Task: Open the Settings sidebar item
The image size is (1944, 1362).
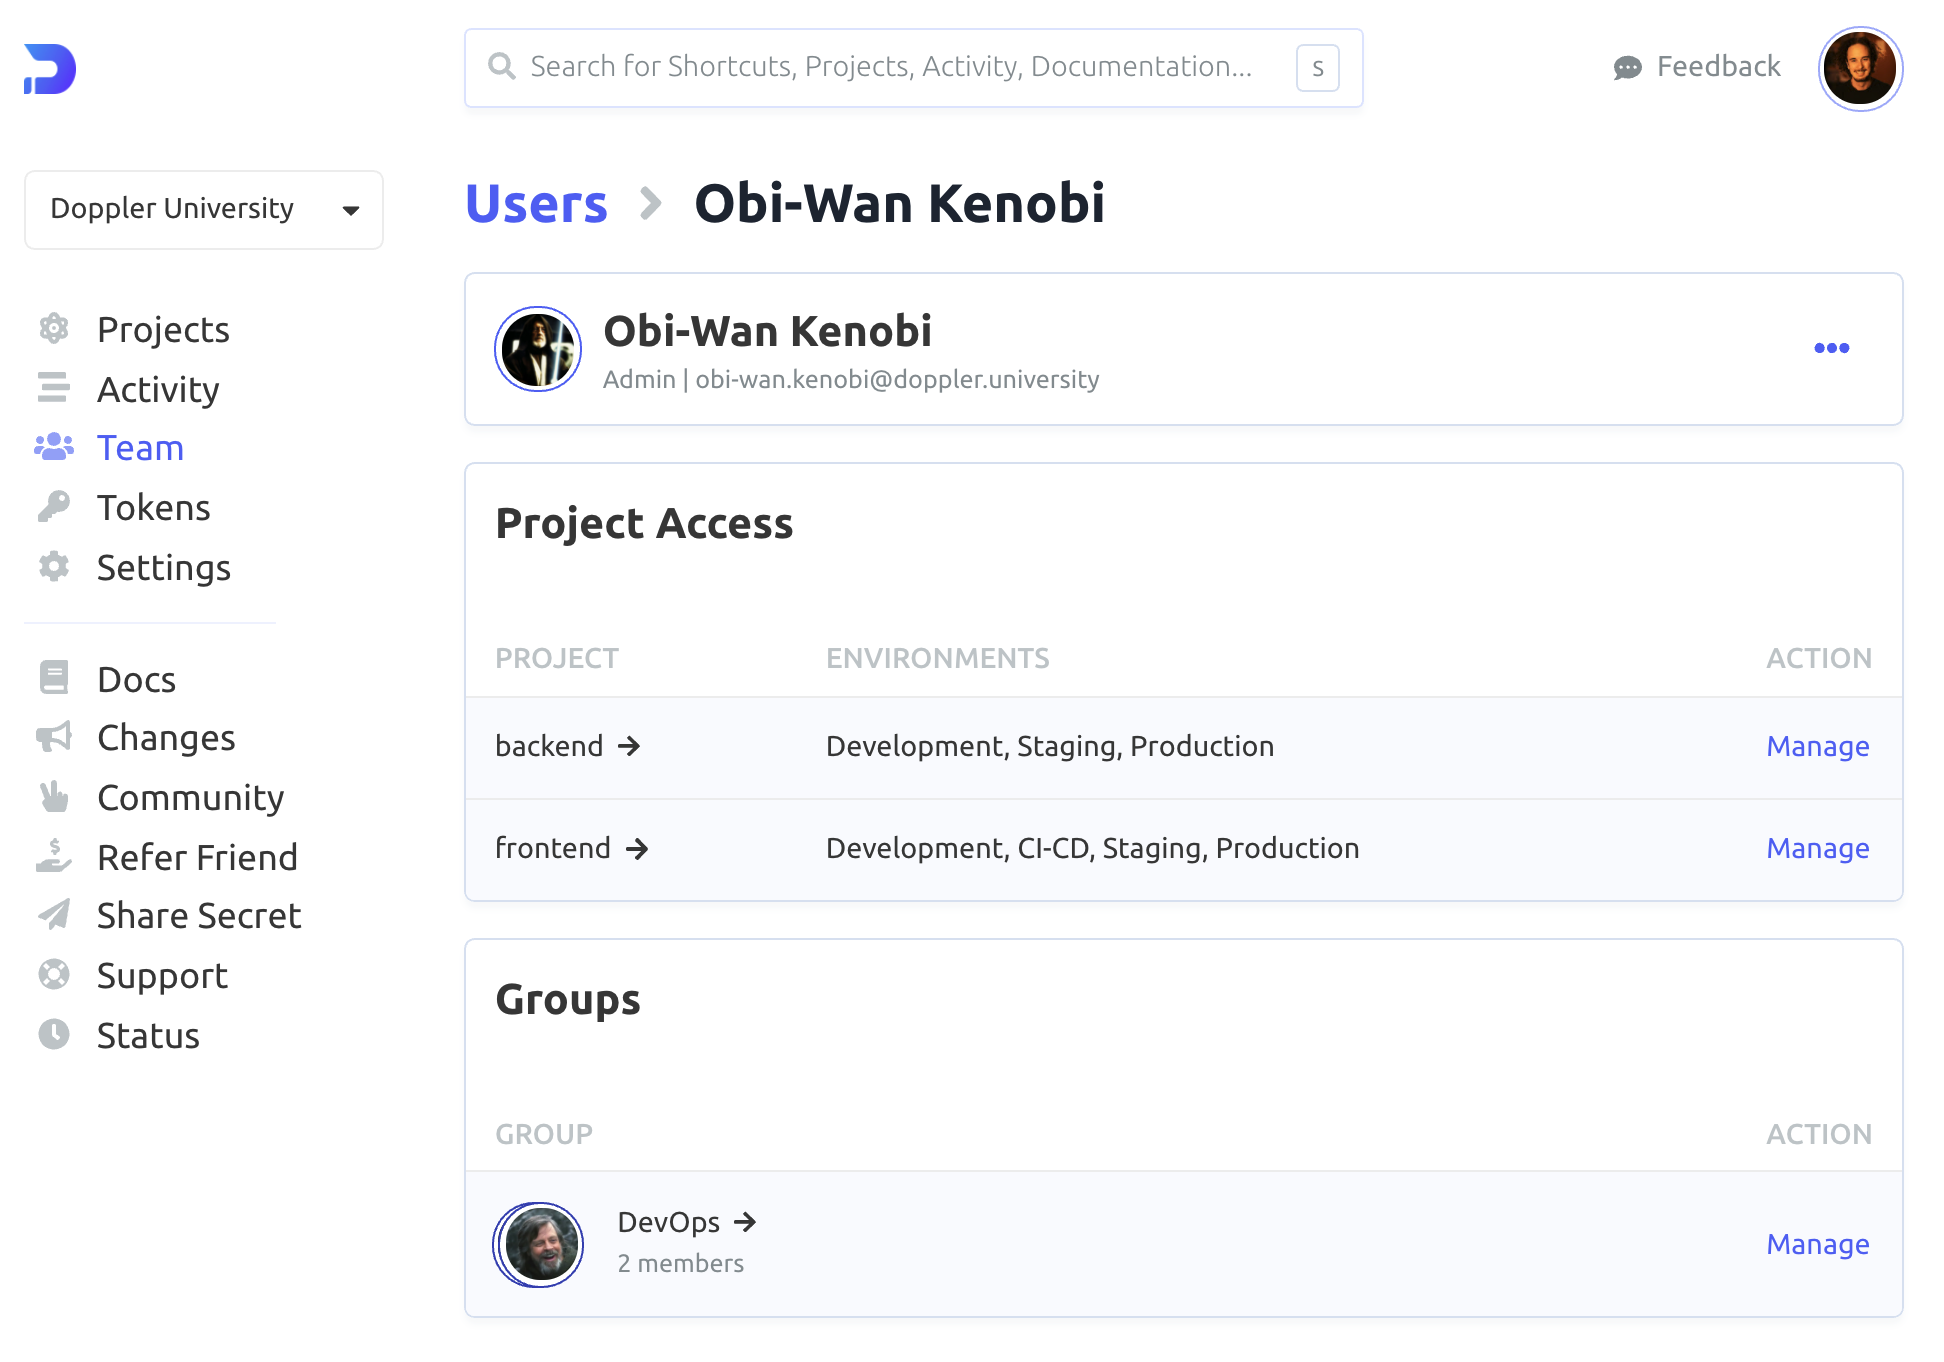Action: tap(164, 568)
